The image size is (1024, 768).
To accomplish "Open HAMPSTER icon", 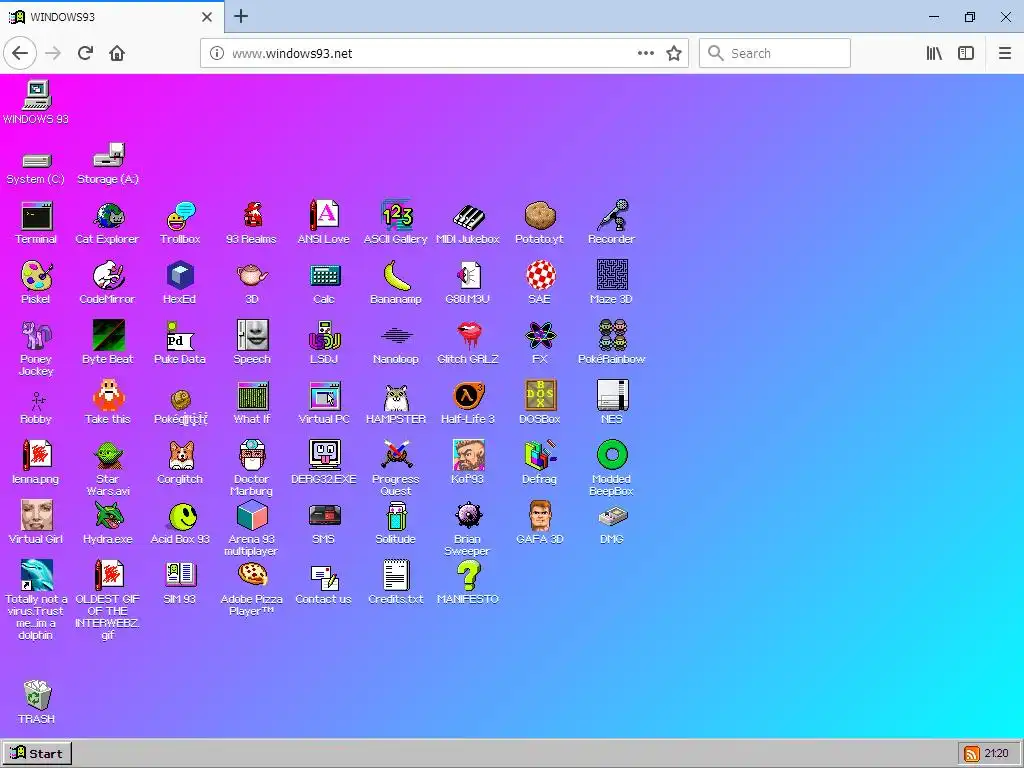I will click(396, 396).
